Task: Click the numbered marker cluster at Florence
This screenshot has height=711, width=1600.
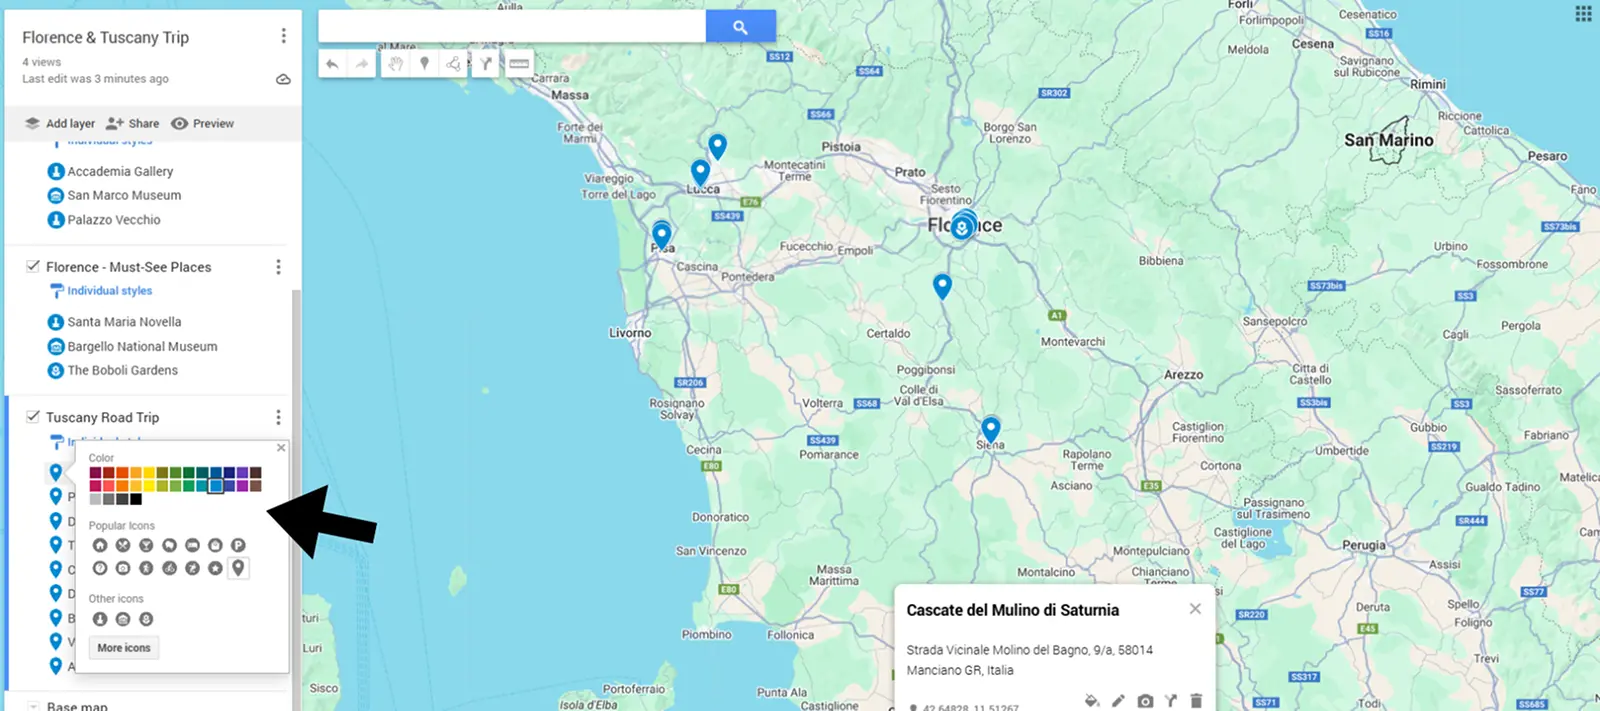Action: click(962, 226)
